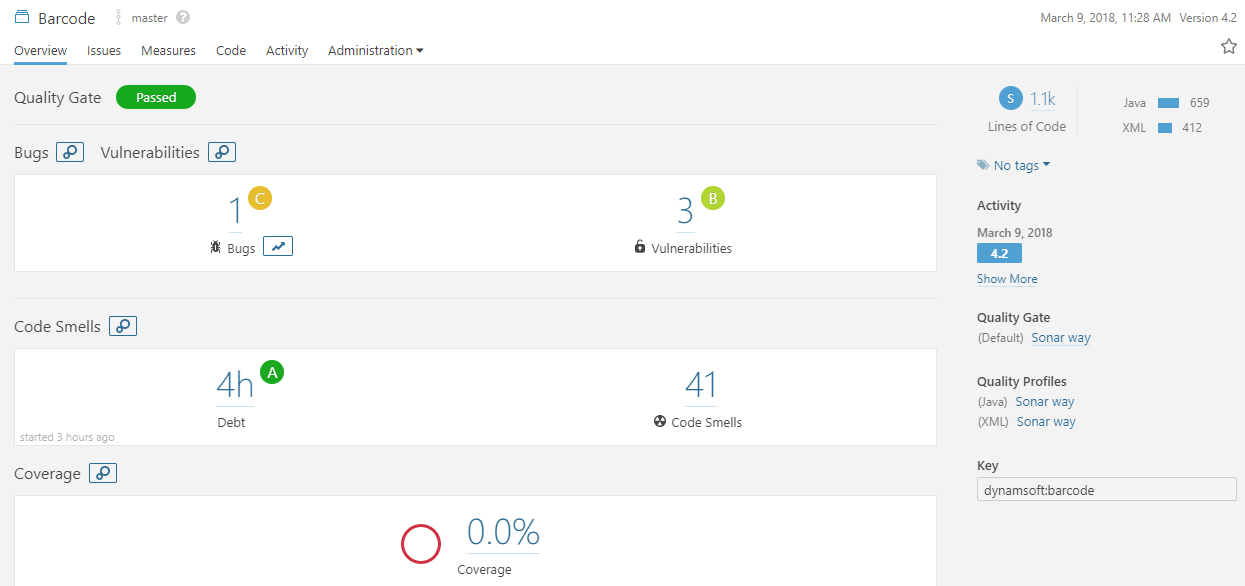Viewport: 1245px width, 586px height.
Task: Click the size rating S badge
Action: 1011,98
